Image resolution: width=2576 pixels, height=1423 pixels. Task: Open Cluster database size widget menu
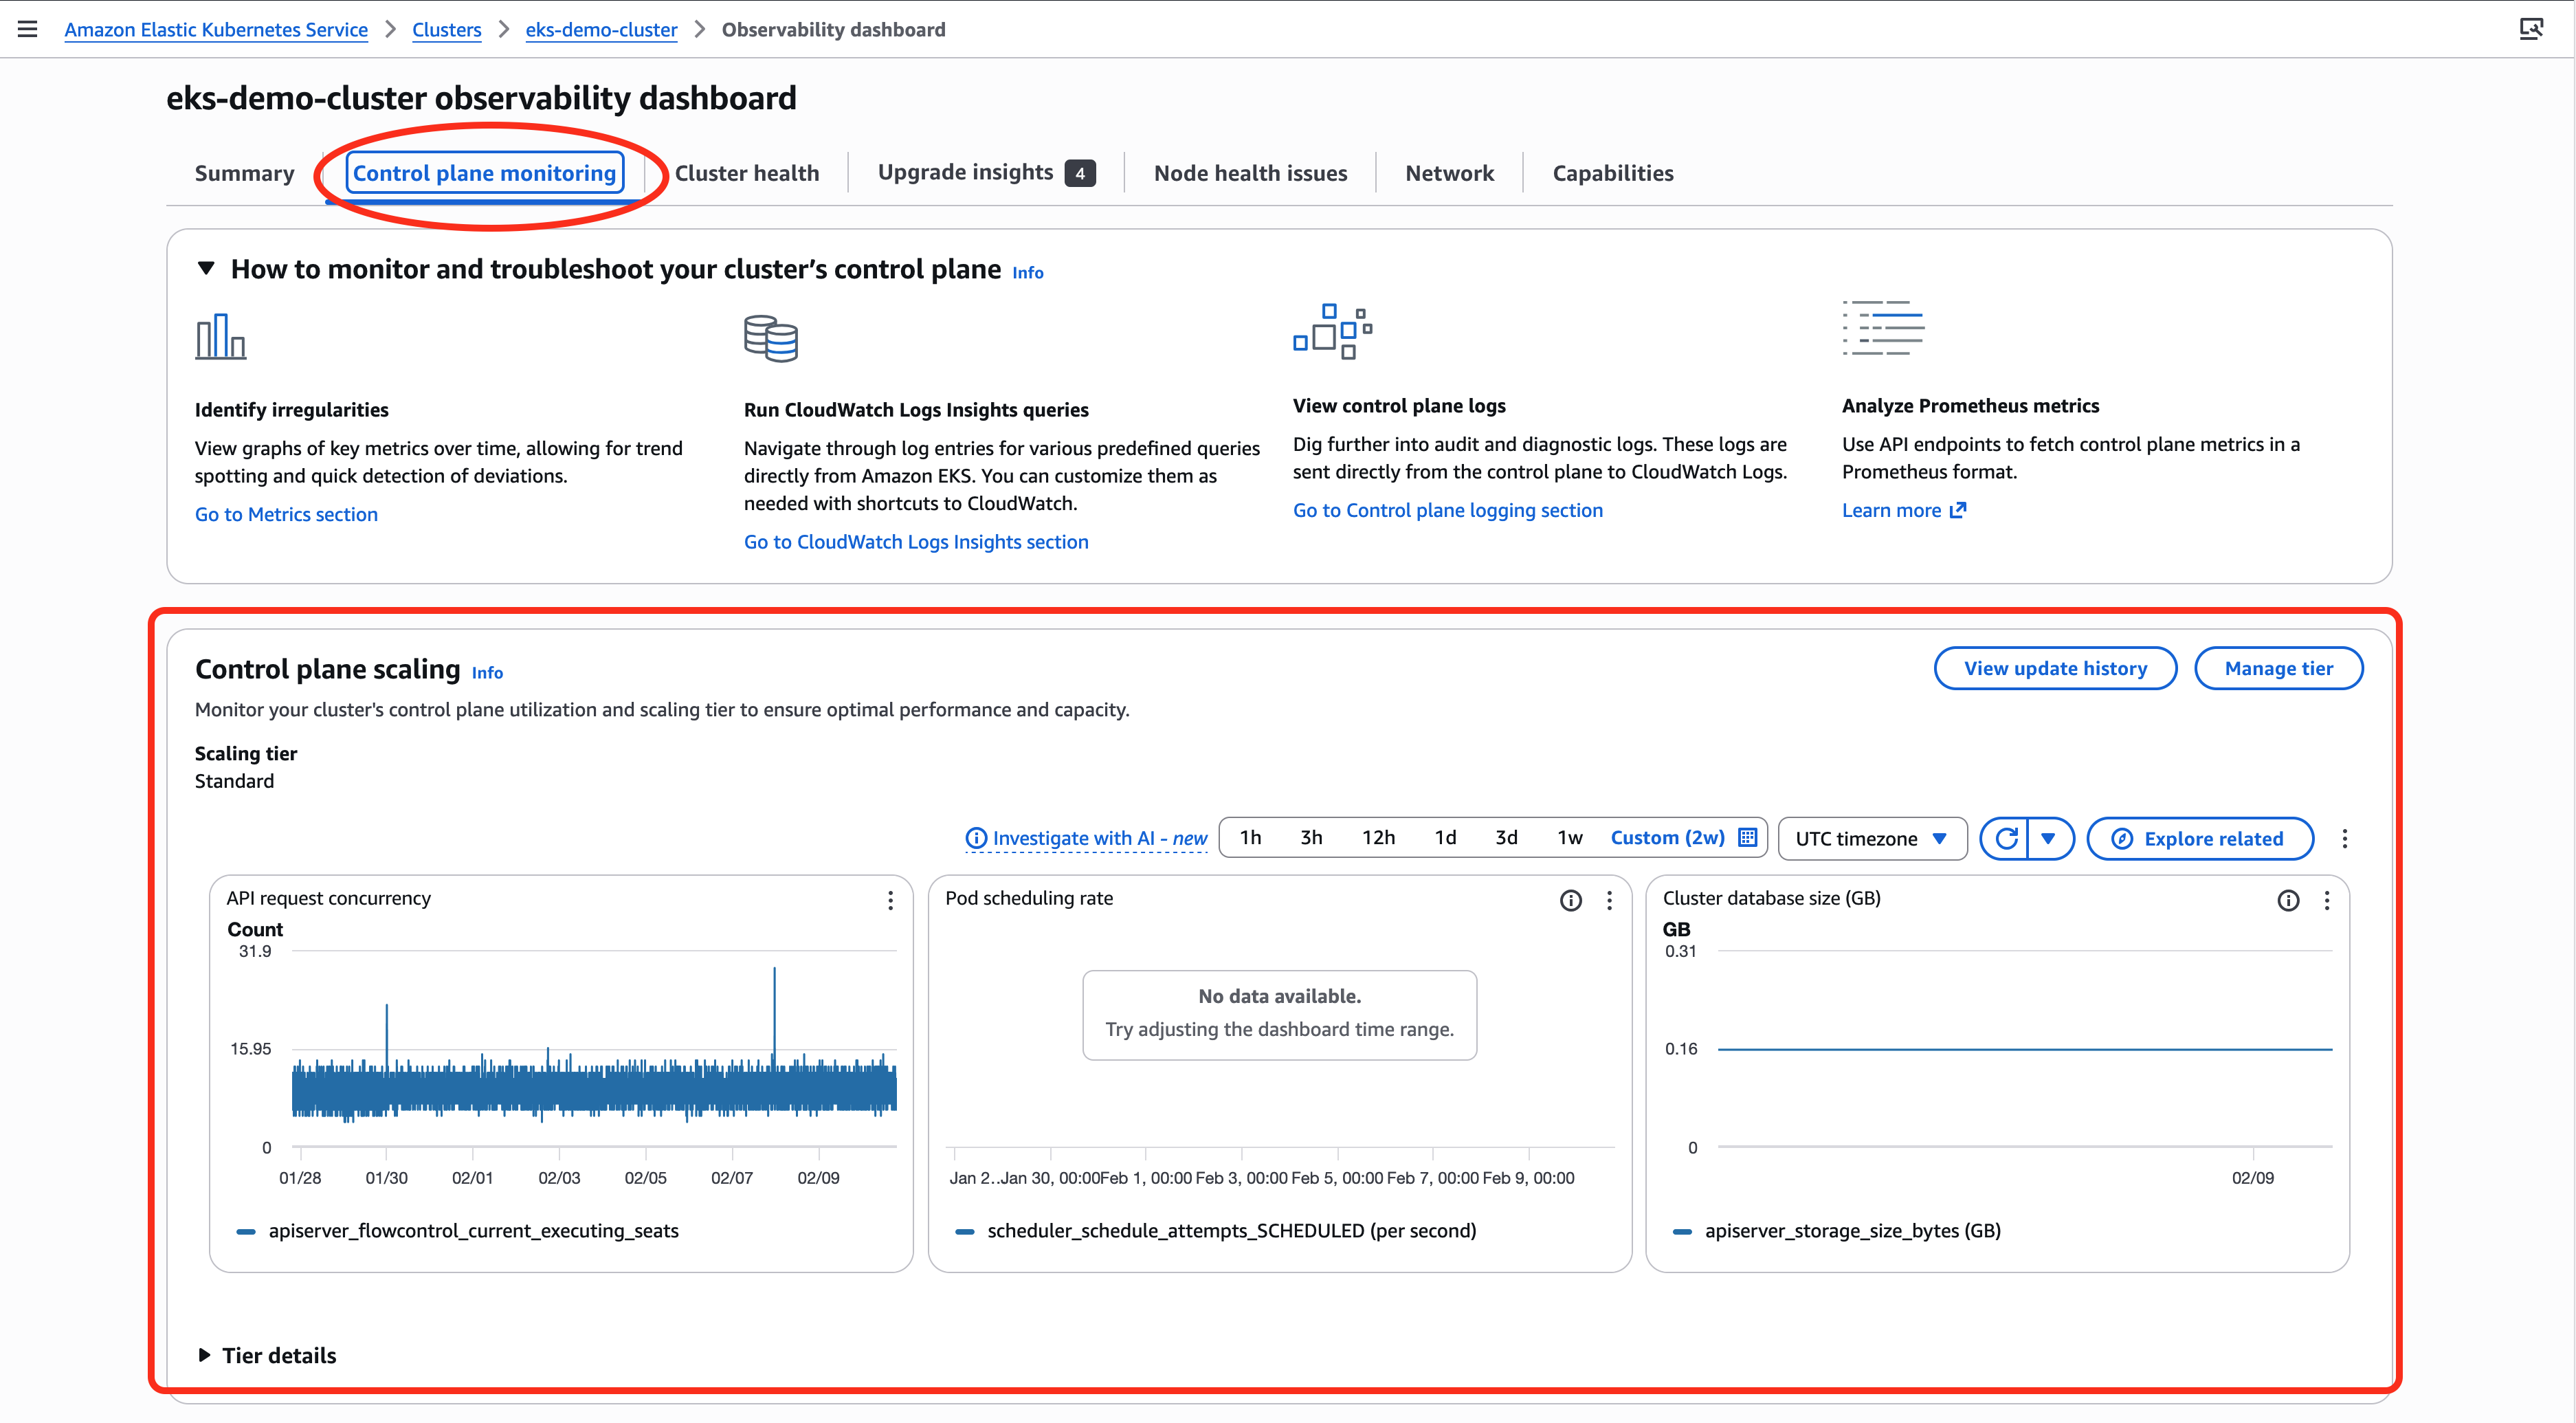tap(2327, 900)
